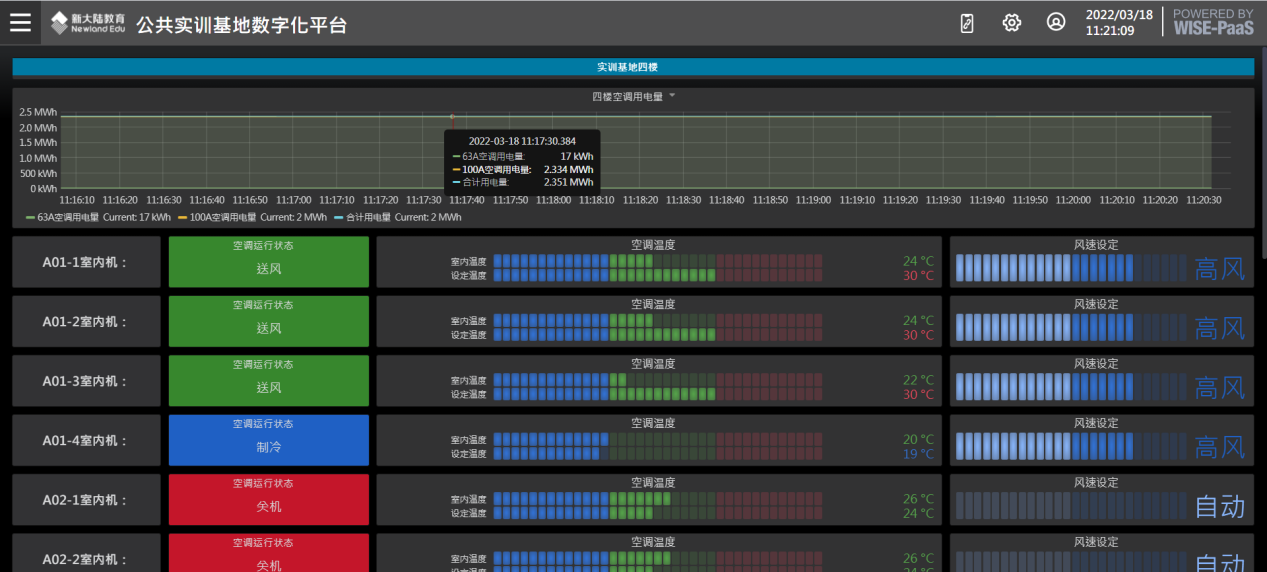Toggle the 63A空调用电量 legend series

coord(68,217)
